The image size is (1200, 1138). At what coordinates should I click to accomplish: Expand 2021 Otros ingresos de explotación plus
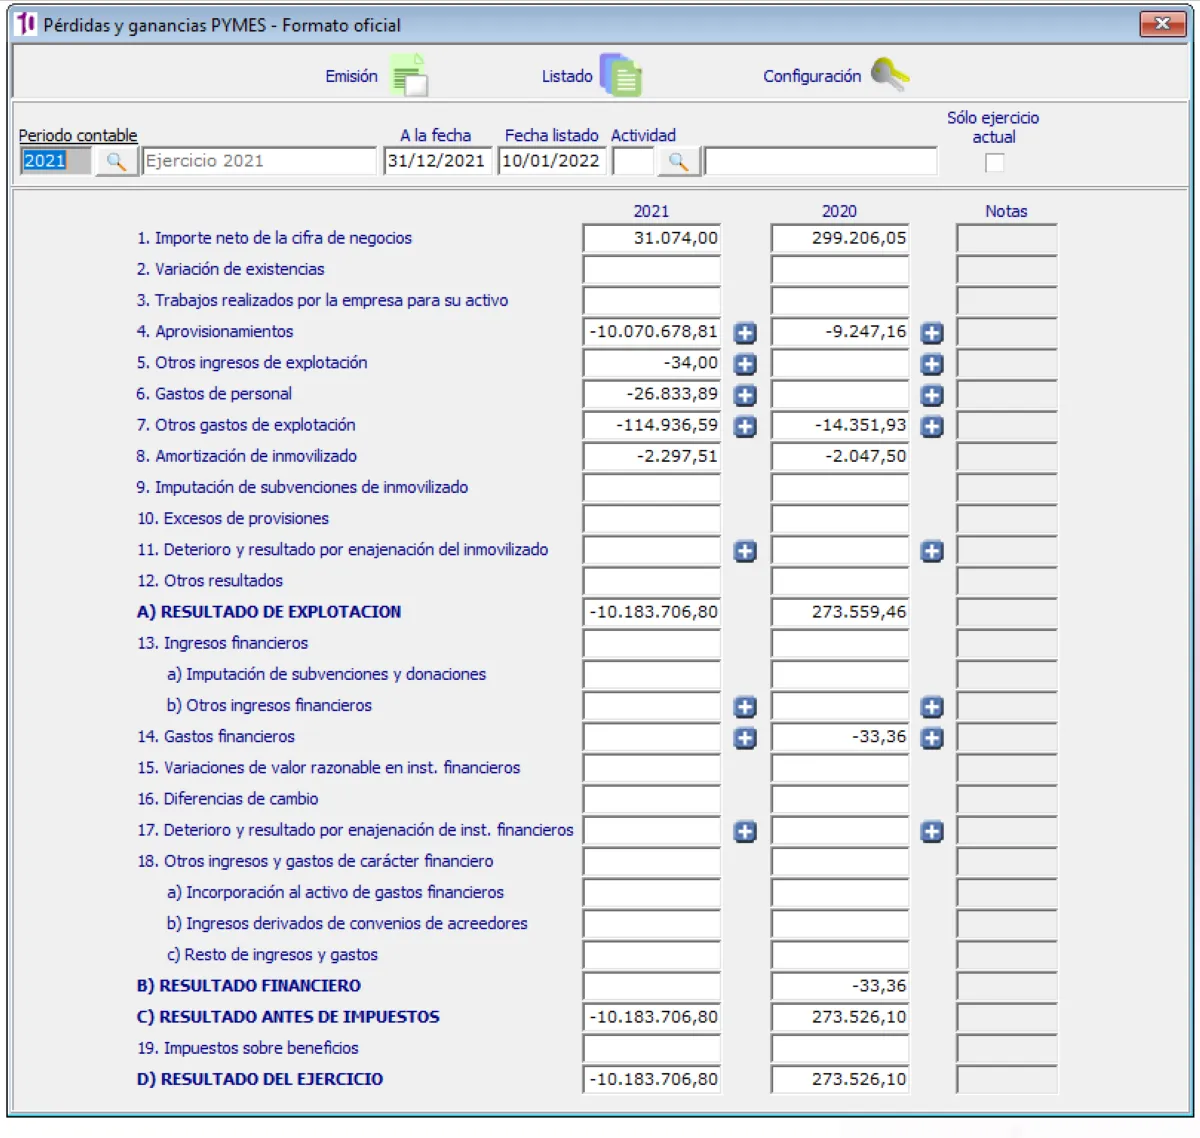[x=745, y=364]
